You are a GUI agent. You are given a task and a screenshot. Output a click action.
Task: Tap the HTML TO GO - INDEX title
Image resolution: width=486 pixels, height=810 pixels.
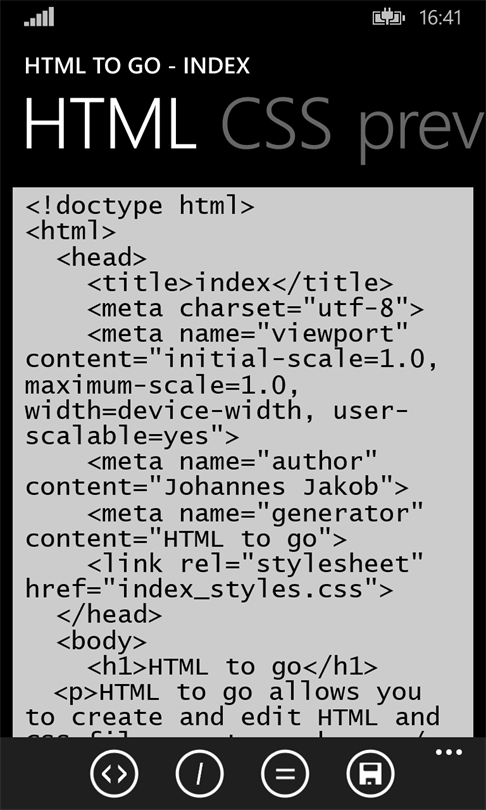click(x=137, y=67)
